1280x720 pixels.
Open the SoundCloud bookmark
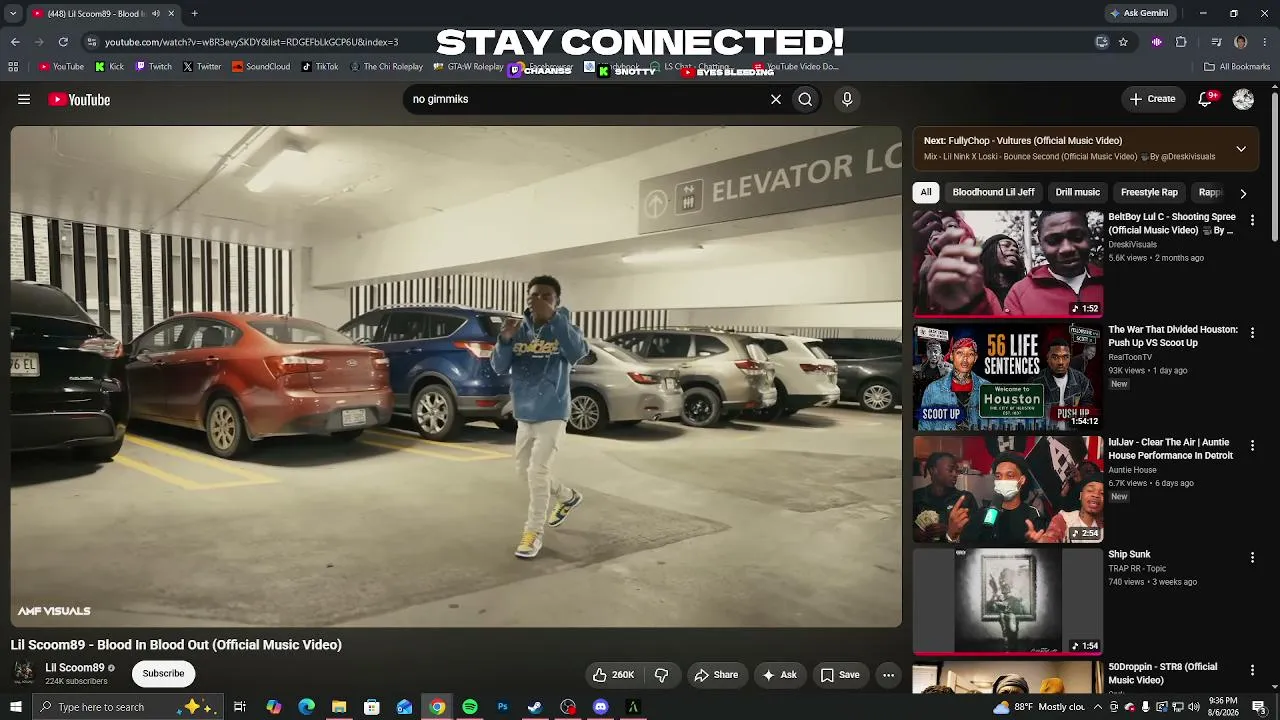(x=261, y=67)
